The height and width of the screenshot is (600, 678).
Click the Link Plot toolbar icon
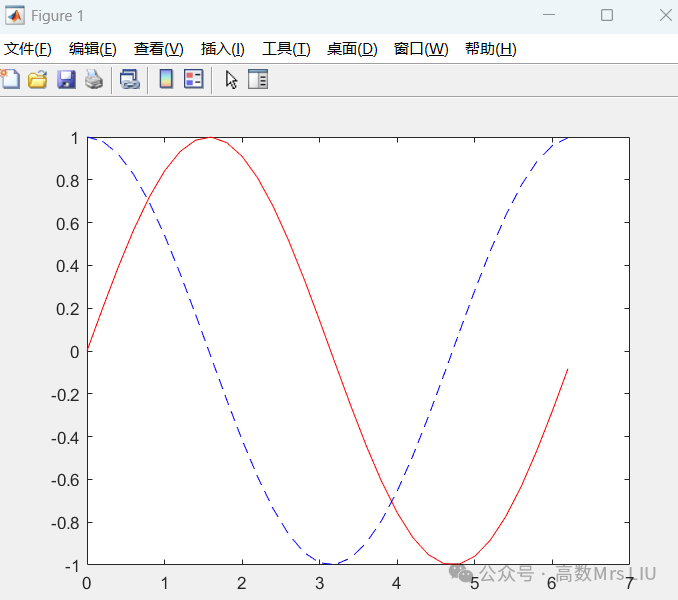coord(130,80)
